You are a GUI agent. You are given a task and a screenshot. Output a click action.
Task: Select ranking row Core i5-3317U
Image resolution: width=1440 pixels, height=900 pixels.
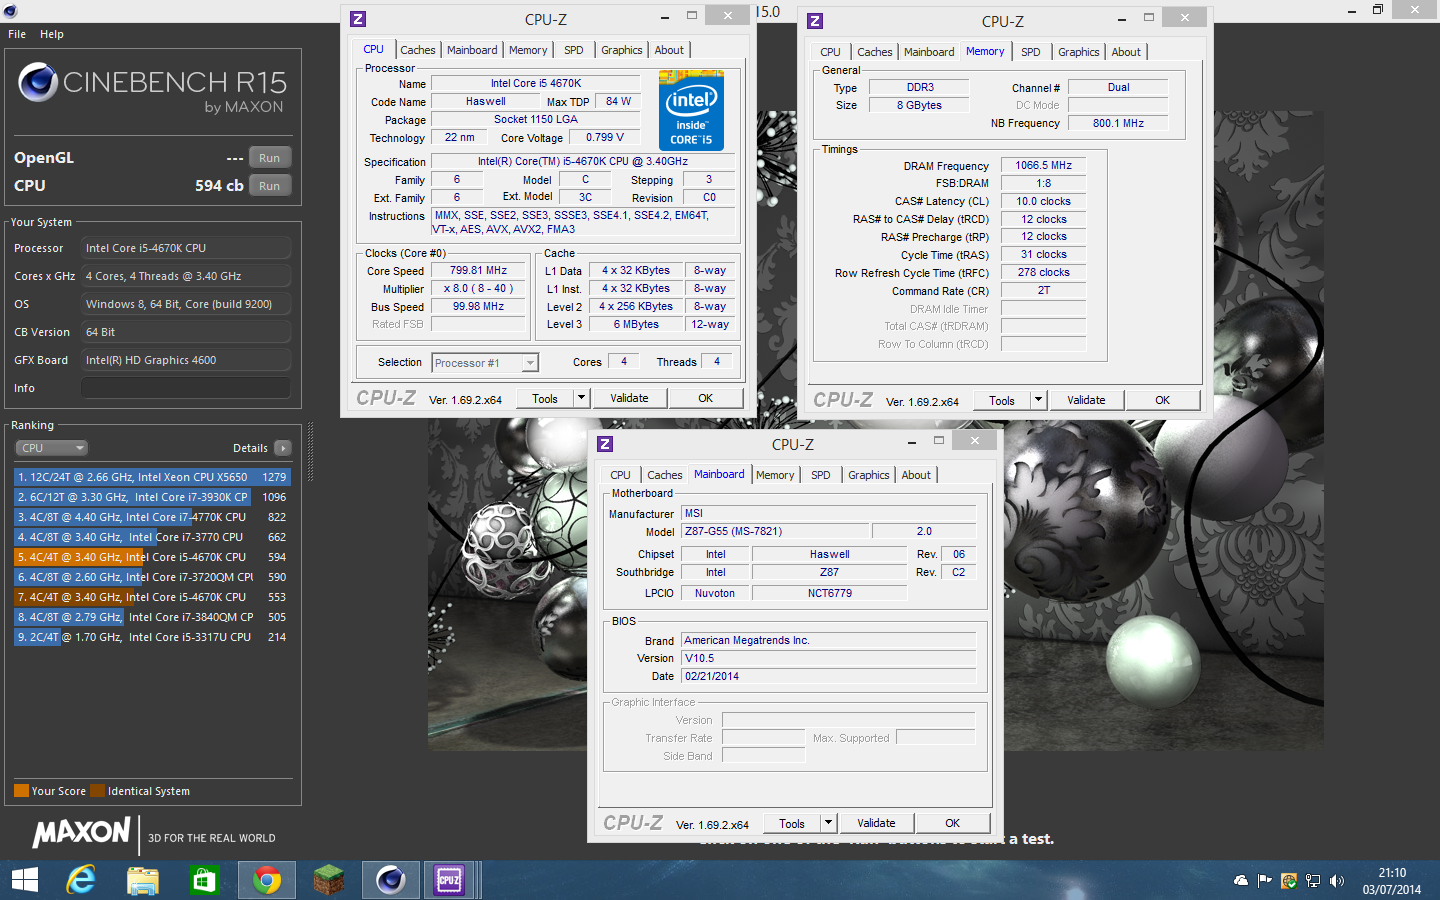152,637
